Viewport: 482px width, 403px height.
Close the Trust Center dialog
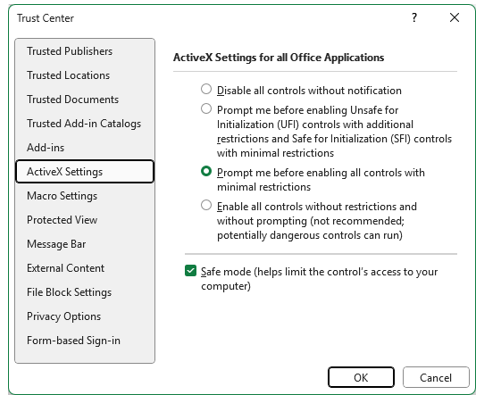coord(454,18)
